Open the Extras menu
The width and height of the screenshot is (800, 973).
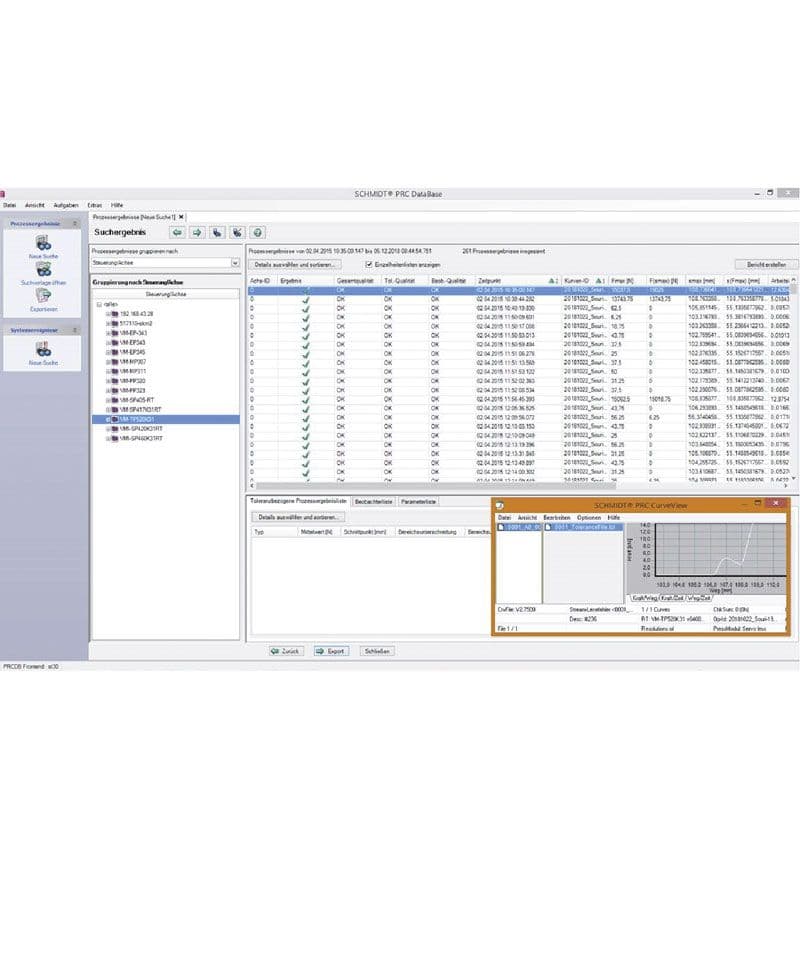point(94,205)
